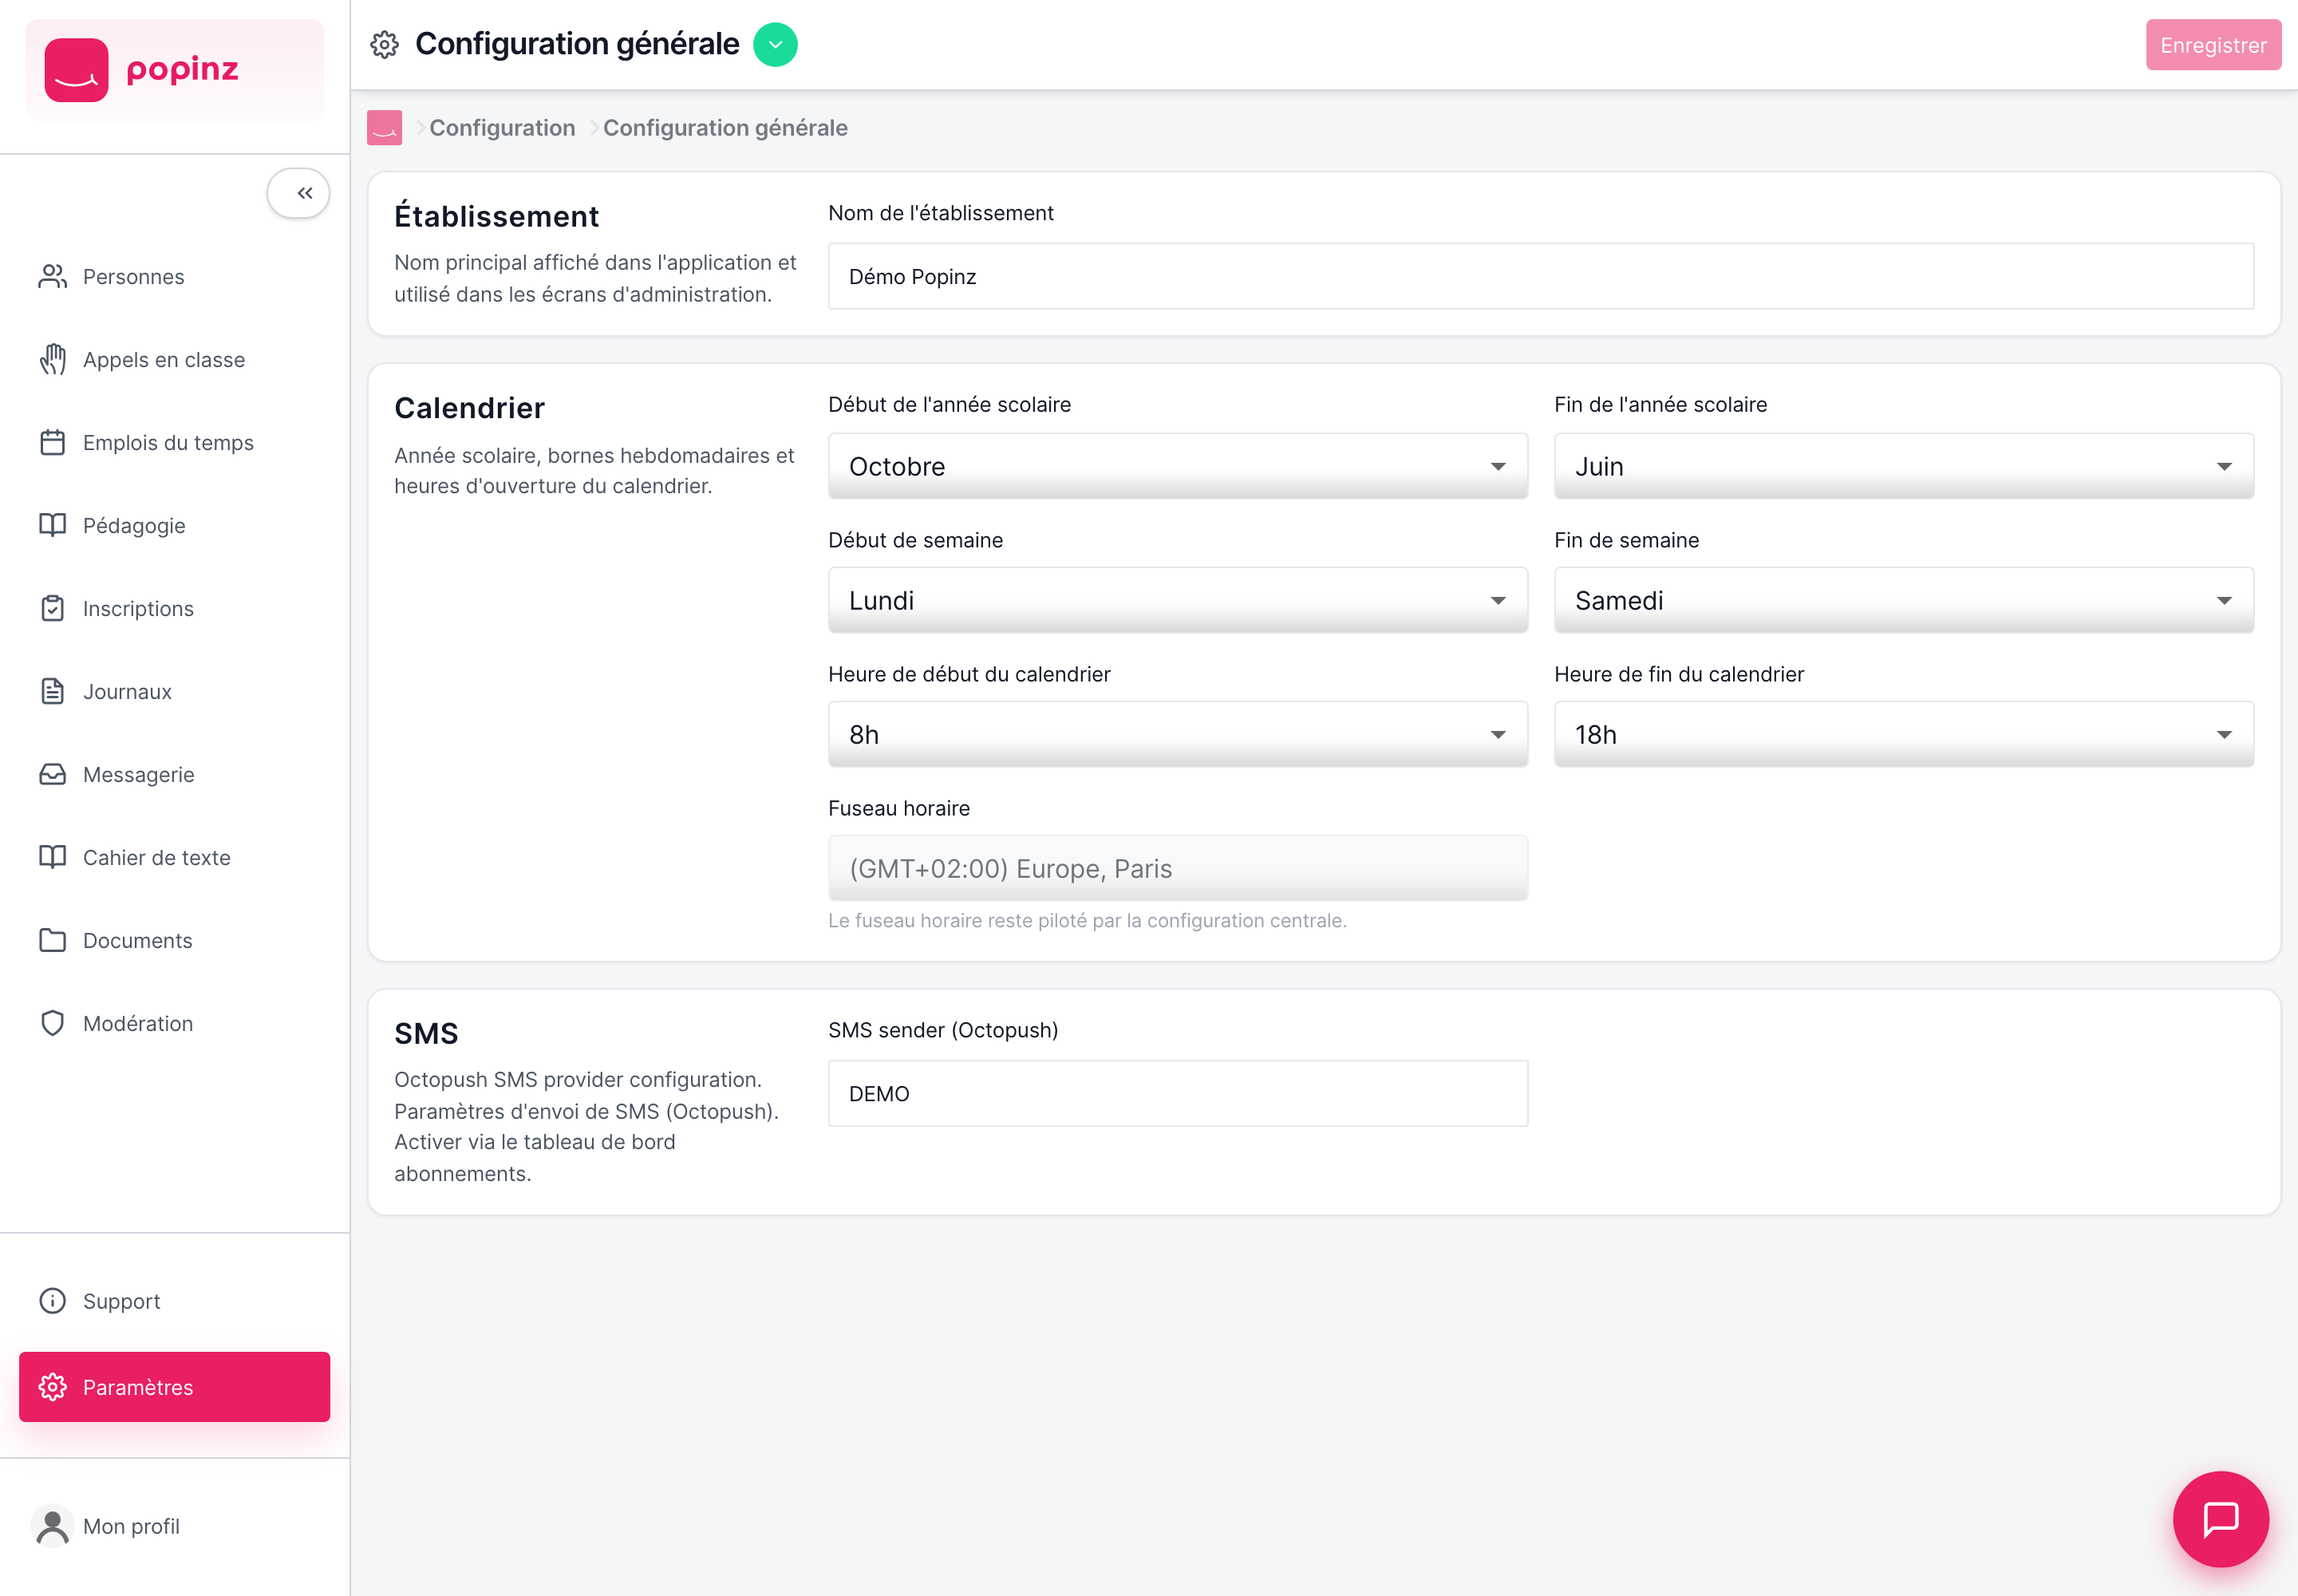The height and width of the screenshot is (1596, 2298).
Task: Click the Emplois du temps calendar icon
Action: (x=52, y=442)
